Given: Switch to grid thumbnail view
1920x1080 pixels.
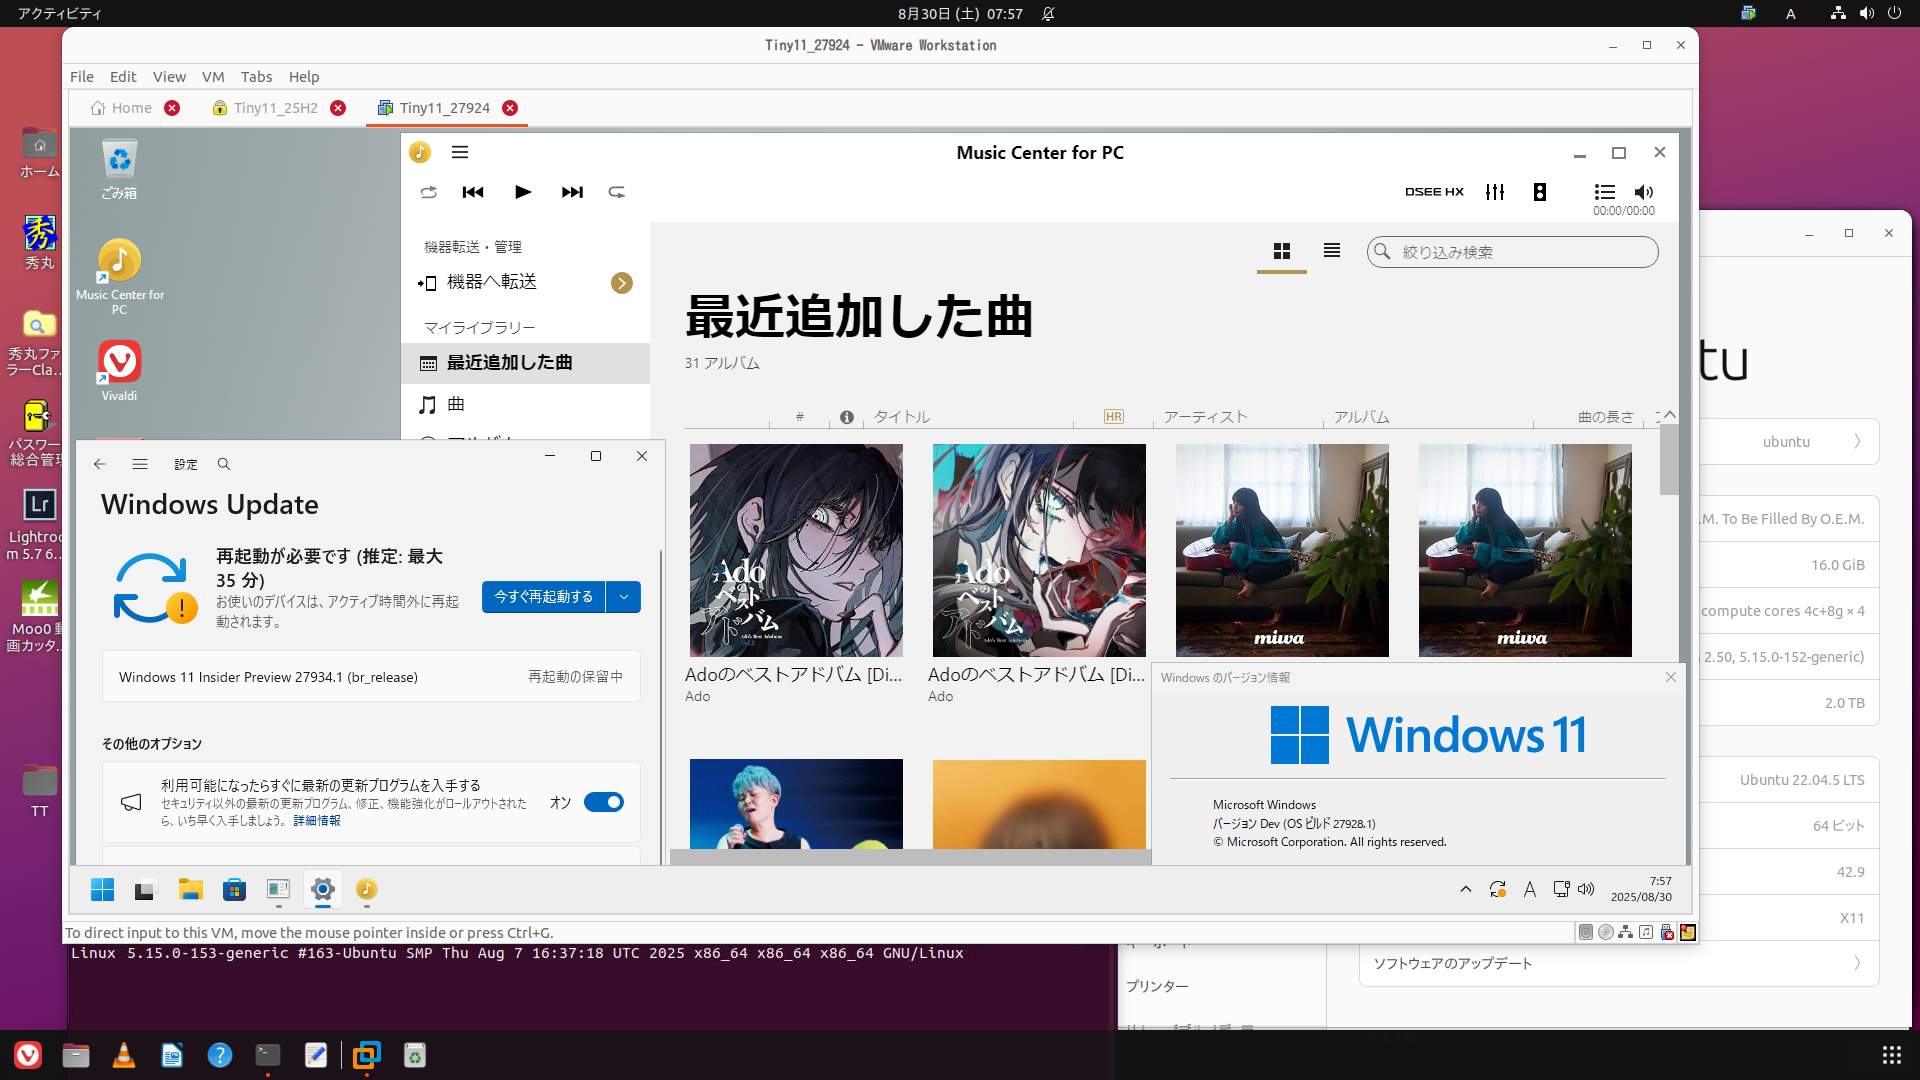Looking at the screenshot, I should 1282,251.
